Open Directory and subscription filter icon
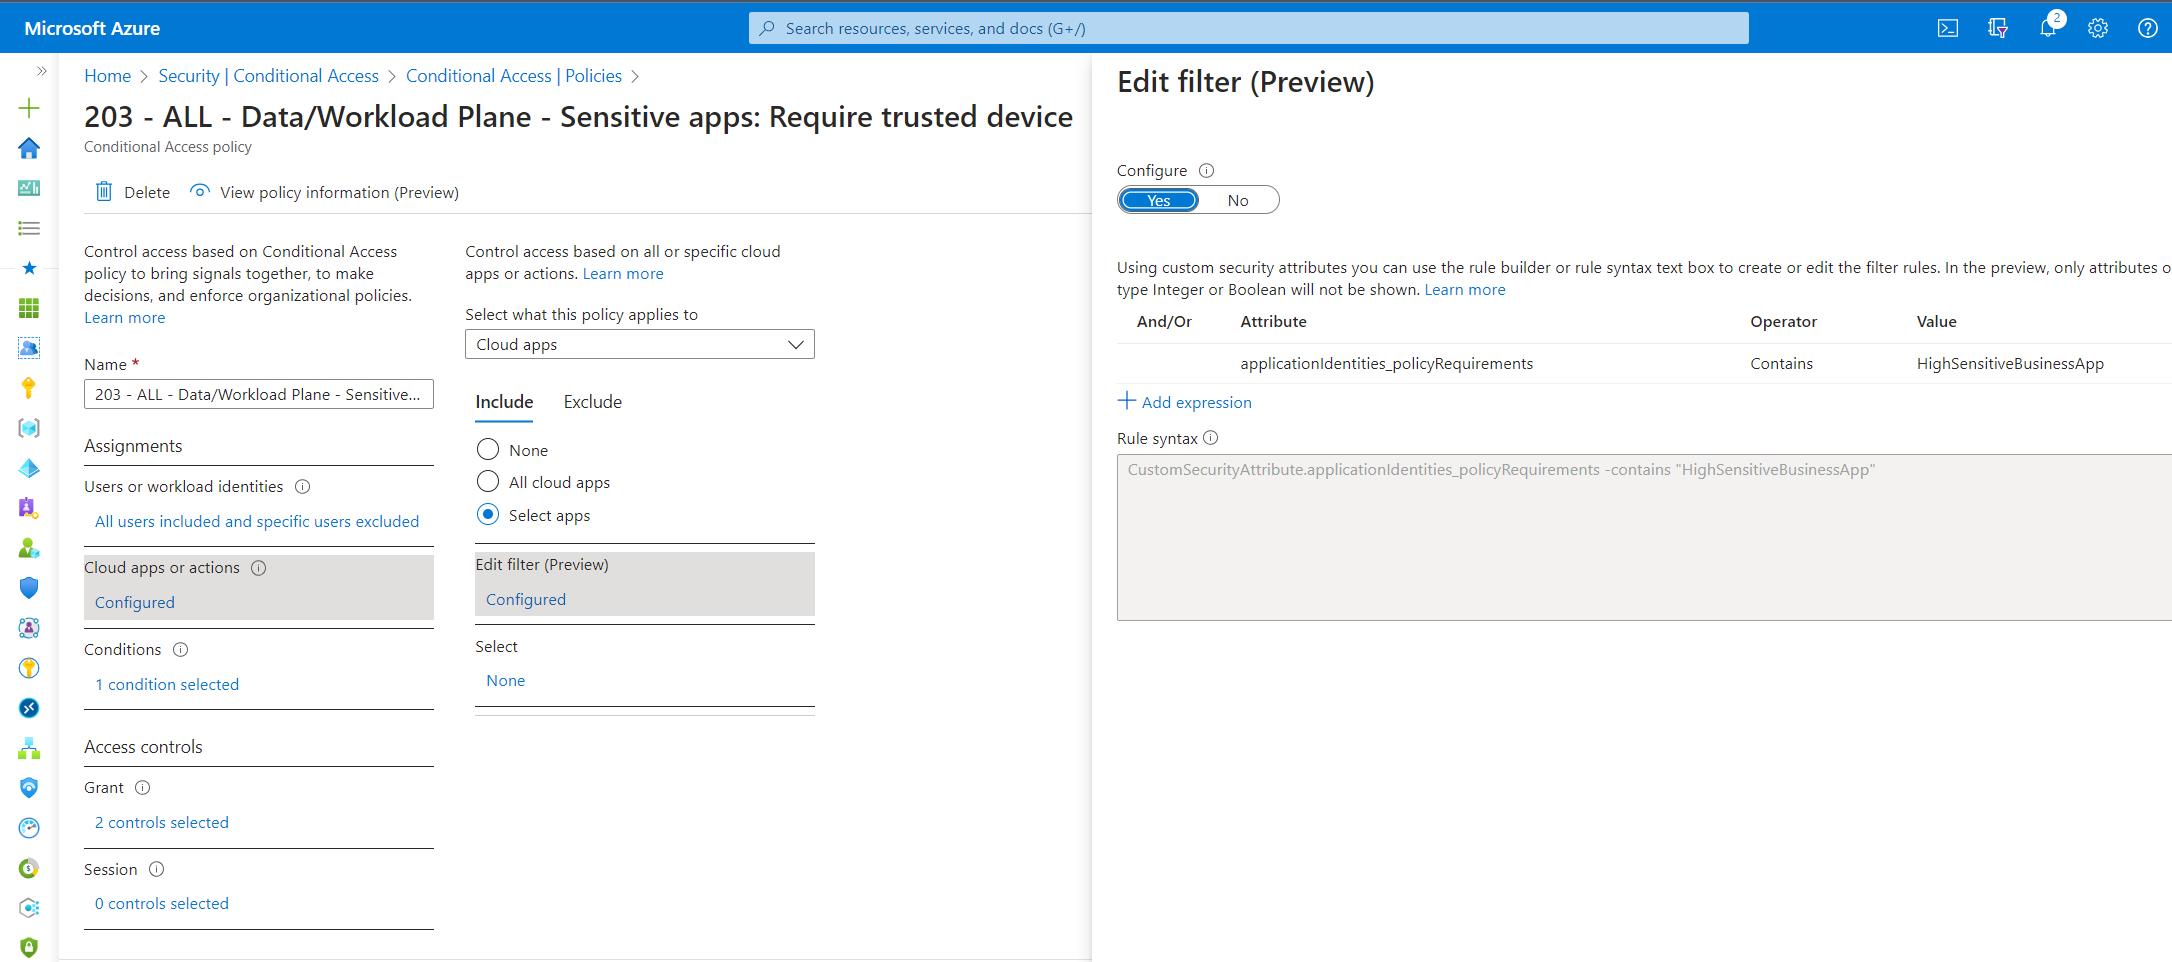Image resolution: width=2172 pixels, height=962 pixels. click(x=1998, y=28)
